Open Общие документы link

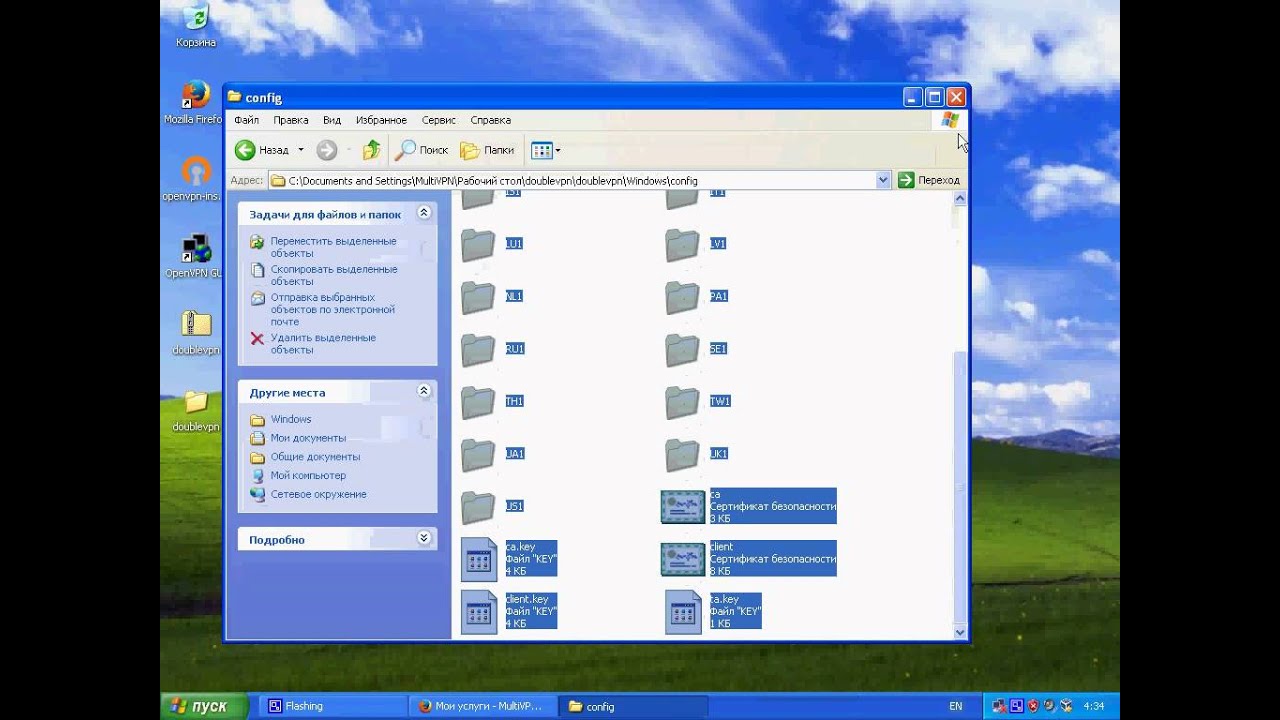click(x=315, y=457)
